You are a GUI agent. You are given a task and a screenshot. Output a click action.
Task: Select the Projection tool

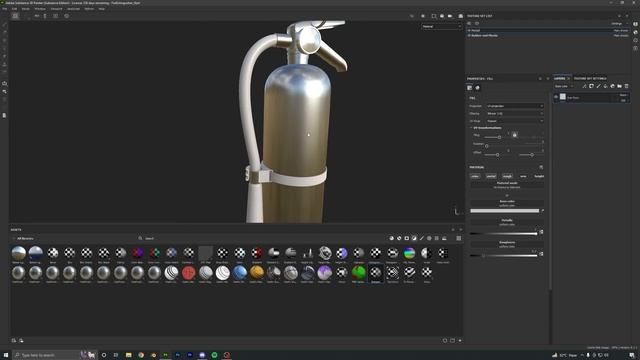pyautogui.click(x=4, y=40)
